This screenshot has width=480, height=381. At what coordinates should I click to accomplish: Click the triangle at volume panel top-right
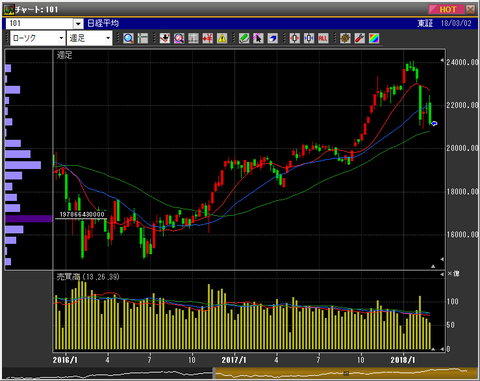coord(442,274)
